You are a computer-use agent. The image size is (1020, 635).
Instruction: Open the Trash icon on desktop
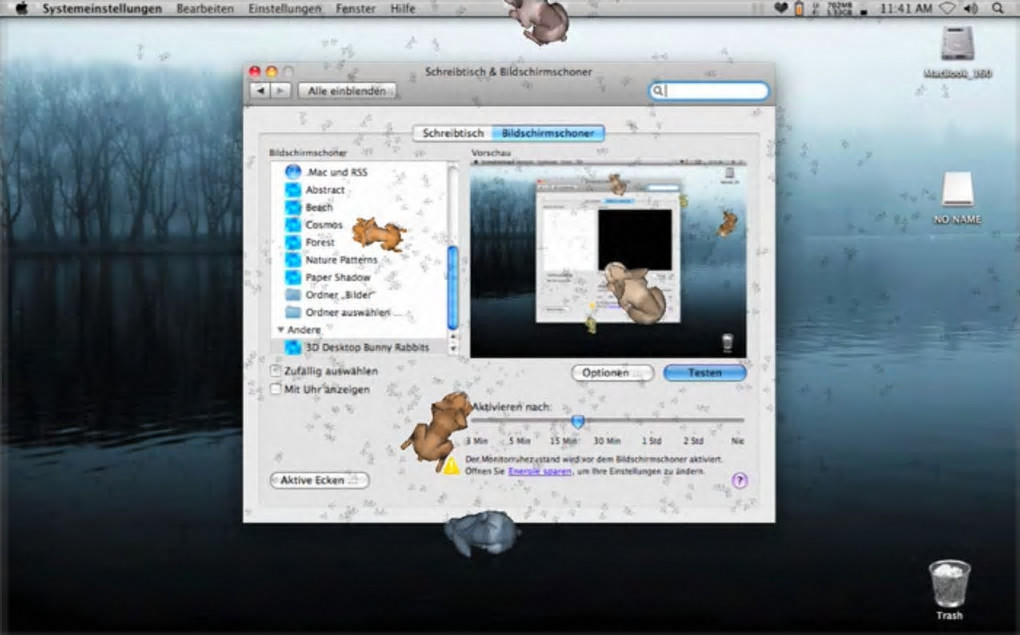(949, 584)
